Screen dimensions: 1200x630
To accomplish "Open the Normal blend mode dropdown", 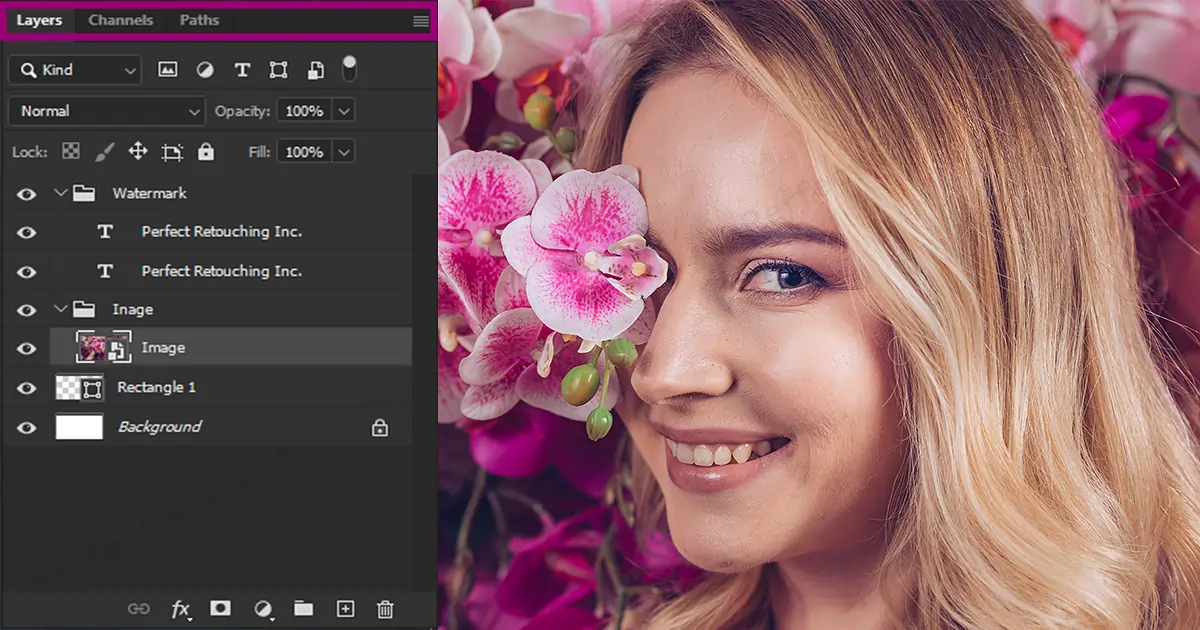I will 106,111.
